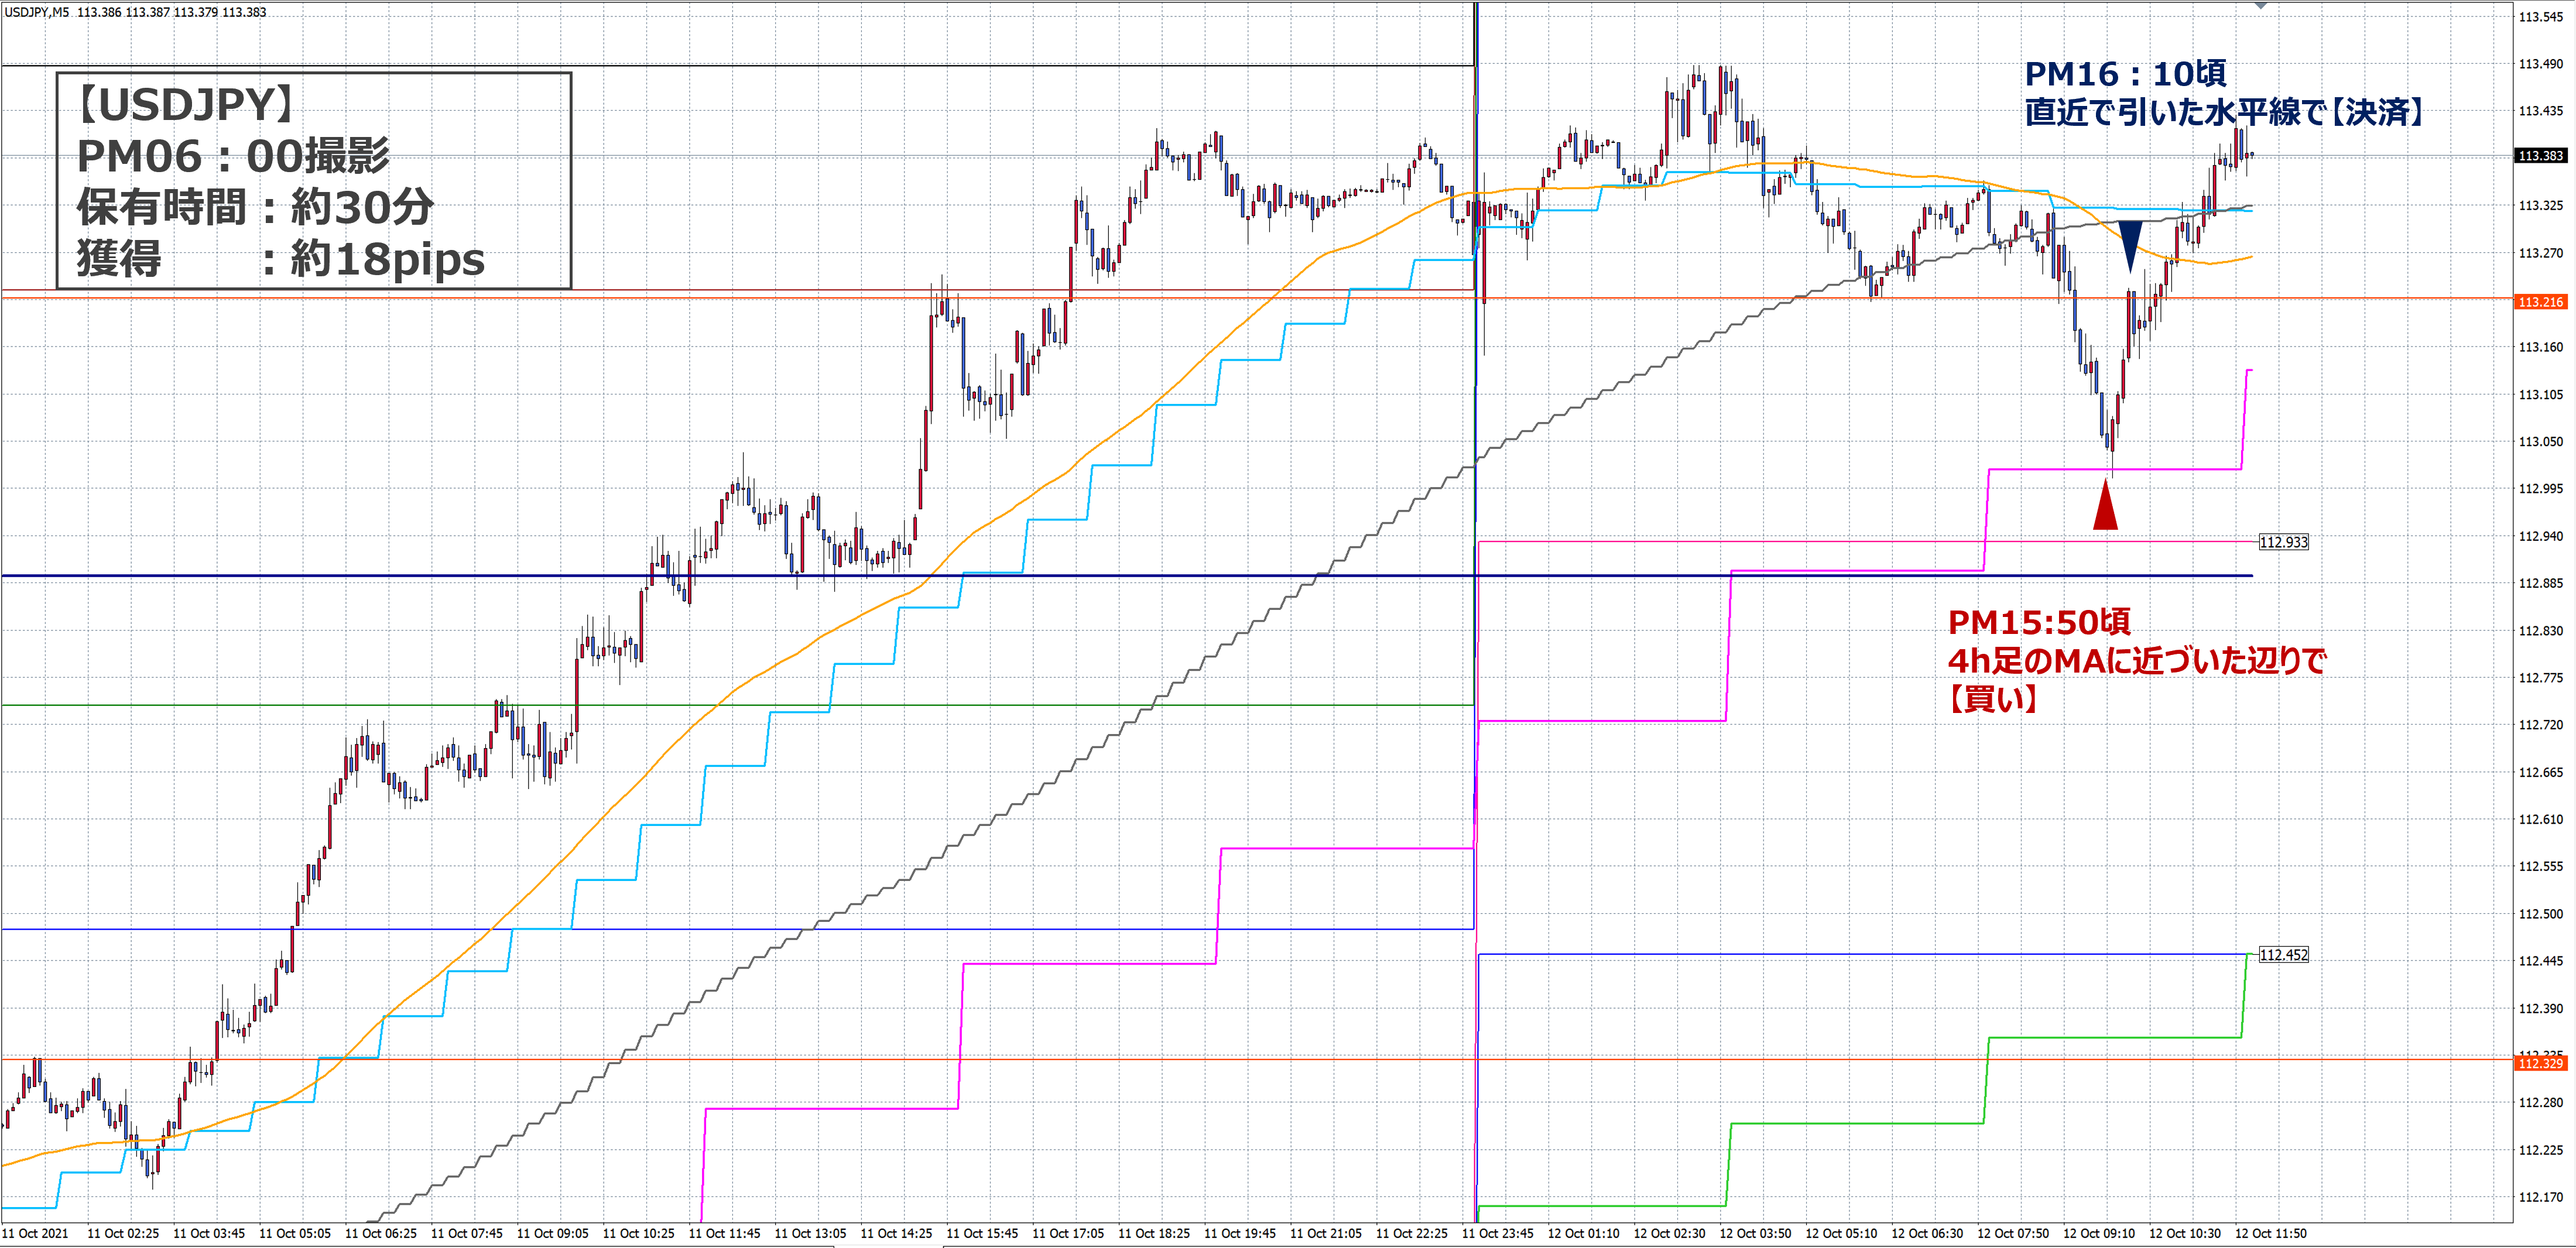Click the USDJPY,M5 symbol header text
This screenshot has width=2576, height=1248.
click(37, 12)
